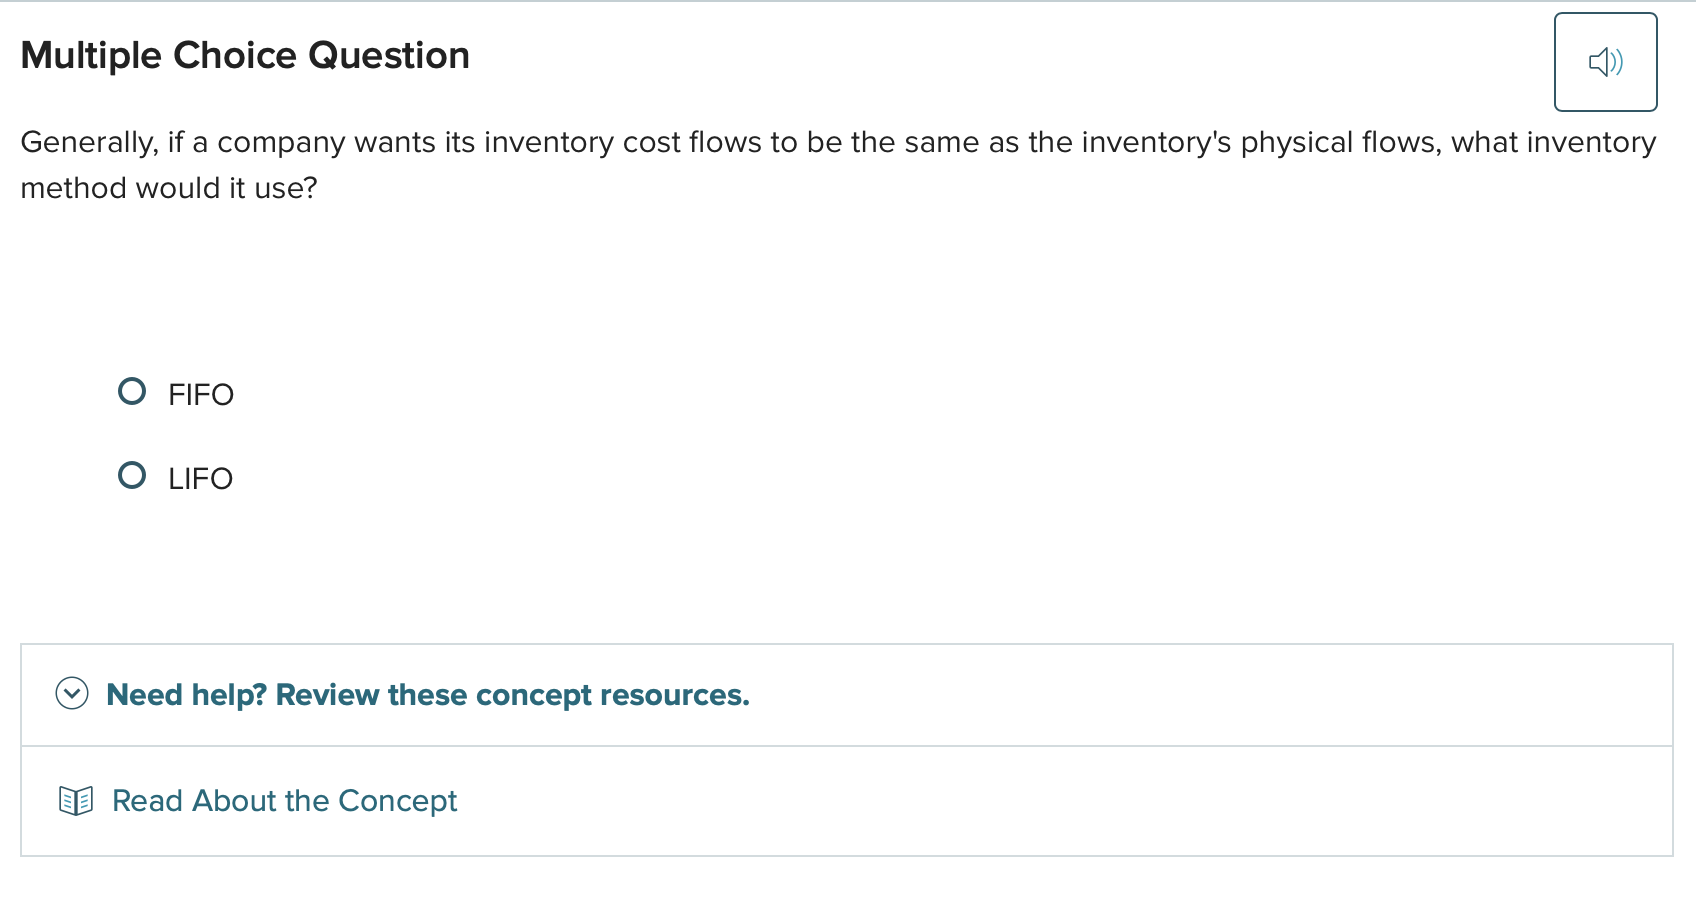Open the 'Read About the Concept' link
The width and height of the screenshot is (1696, 924).
tap(284, 801)
